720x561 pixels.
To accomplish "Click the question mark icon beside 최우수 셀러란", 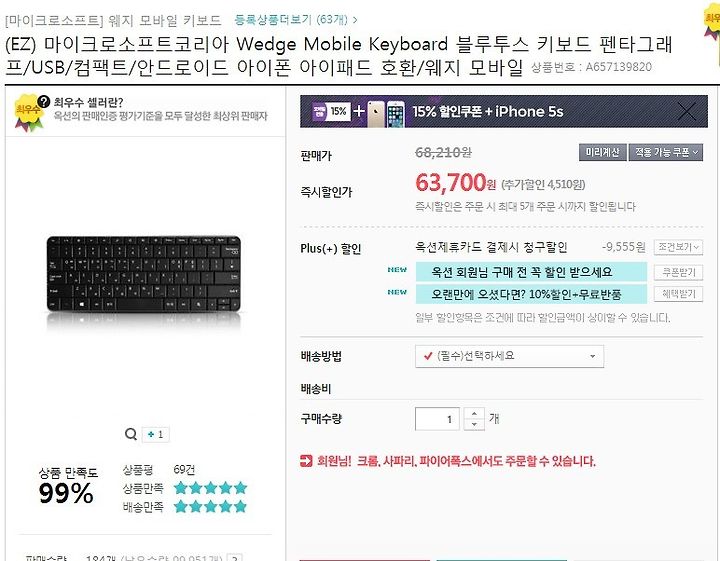I will pyautogui.click(x=44, y=101).
